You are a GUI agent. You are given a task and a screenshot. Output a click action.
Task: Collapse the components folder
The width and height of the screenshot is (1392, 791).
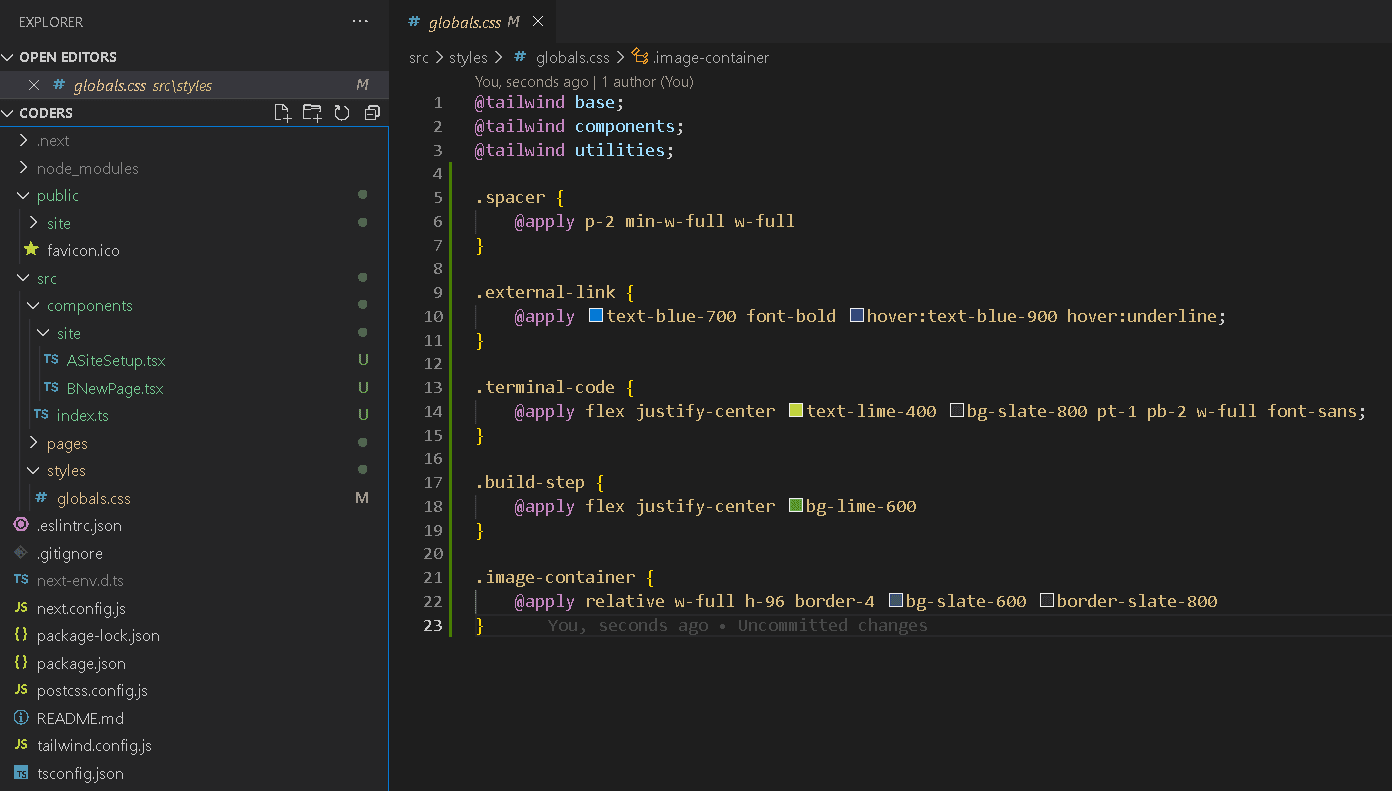(x=89, y=306)
